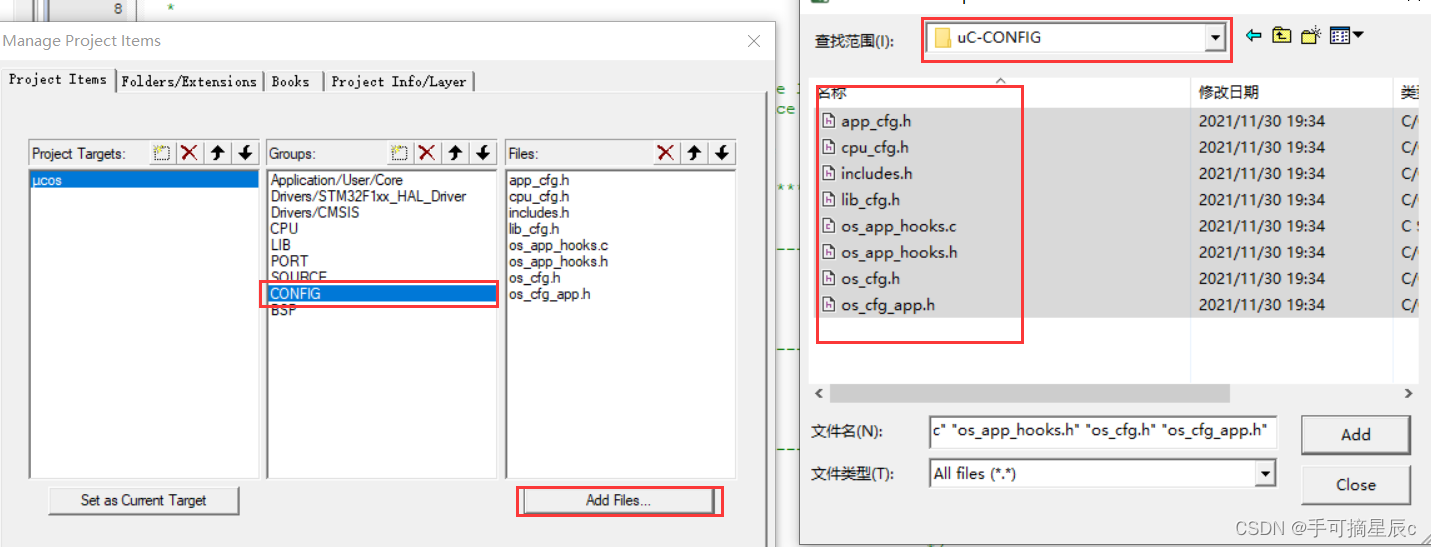Screen dimensions: 1431x547
Task: Click horizontal scrollbar in file list
Action: (1029, 394)
